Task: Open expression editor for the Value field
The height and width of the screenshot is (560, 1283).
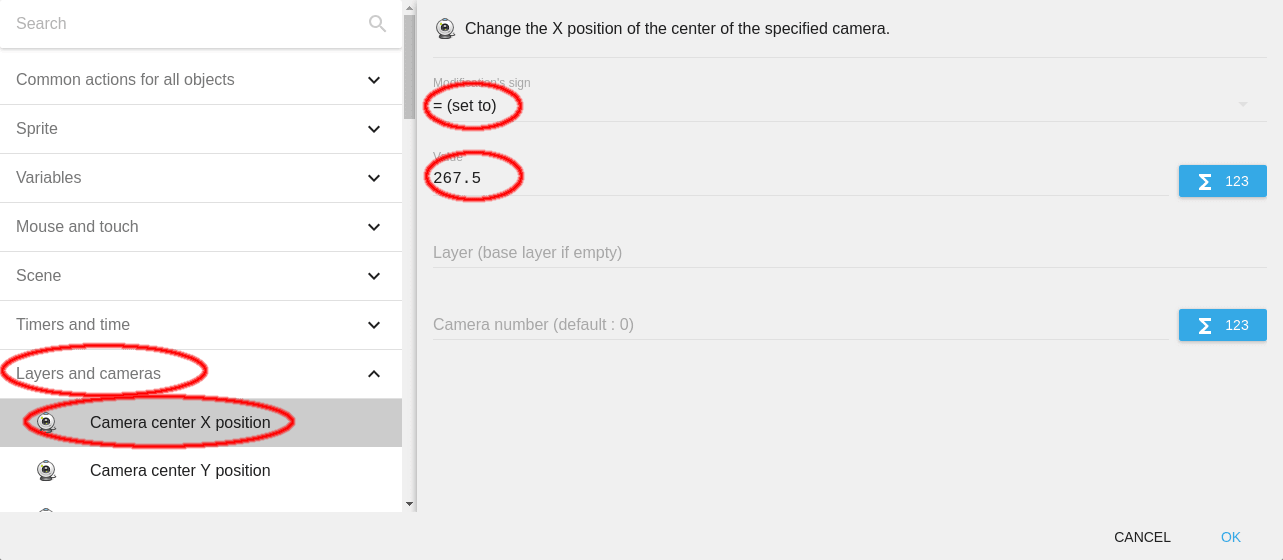Action: (1222, 181)
